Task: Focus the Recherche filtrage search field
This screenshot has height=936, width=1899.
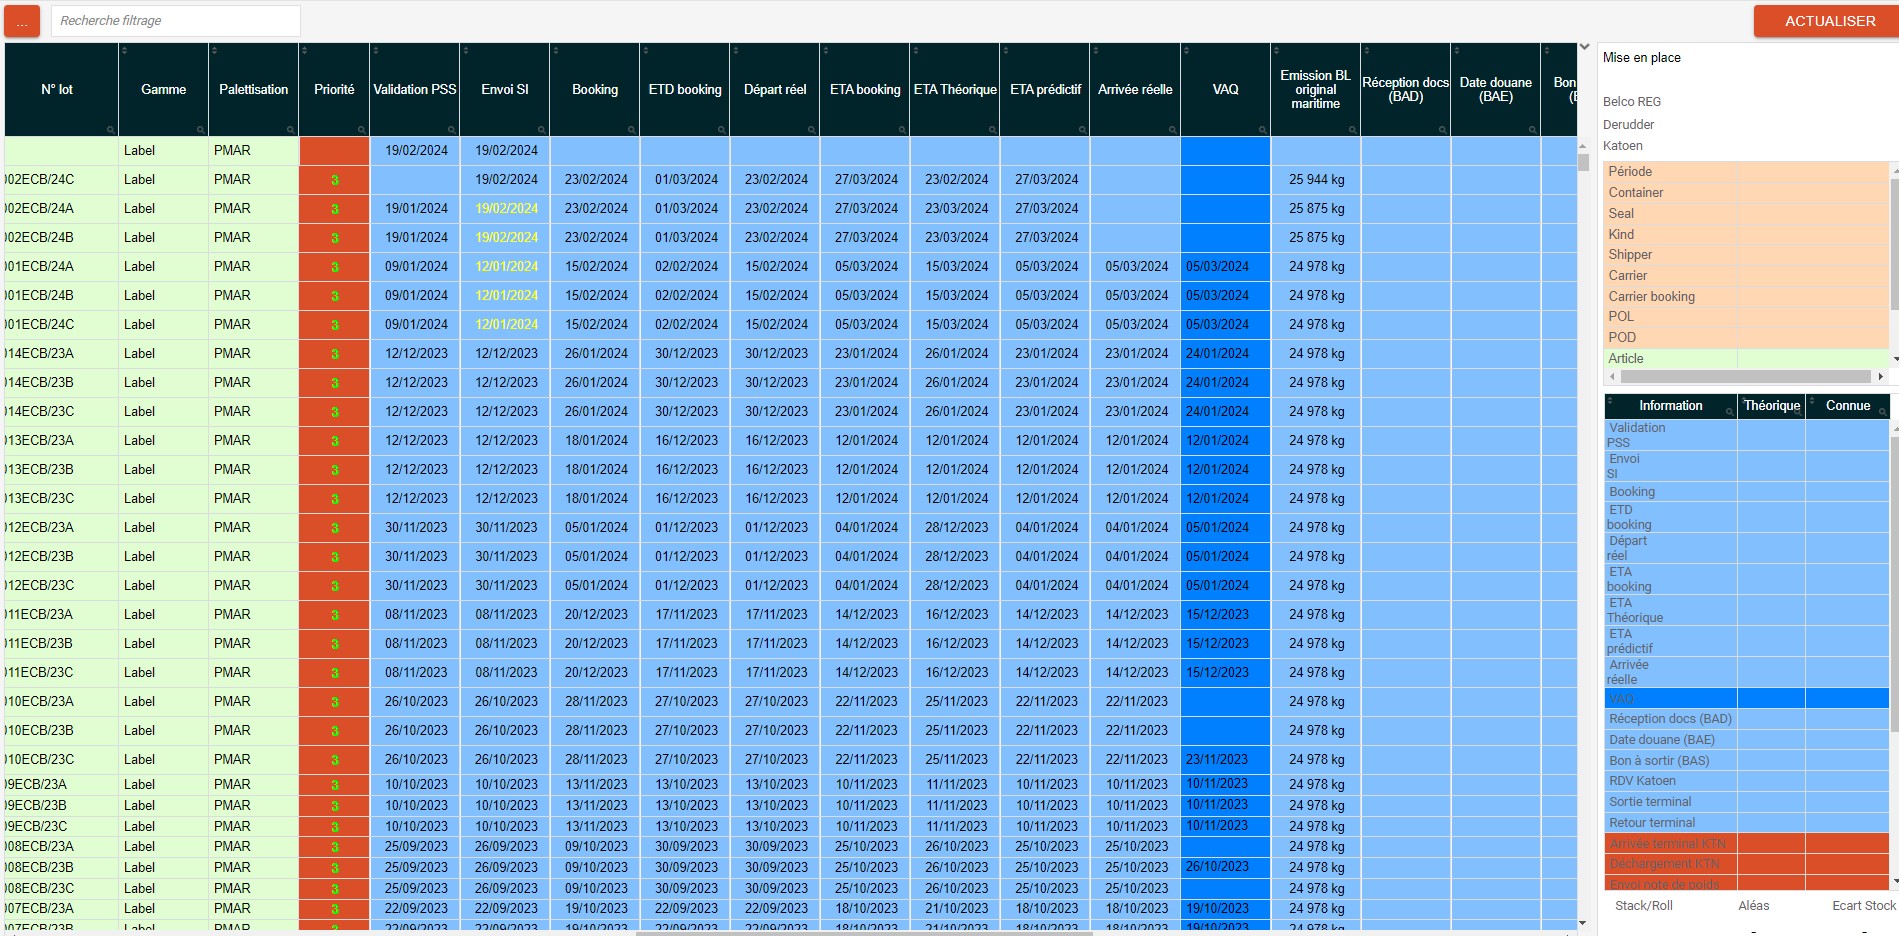Action: pyautogui.click(x=175, y=21)
